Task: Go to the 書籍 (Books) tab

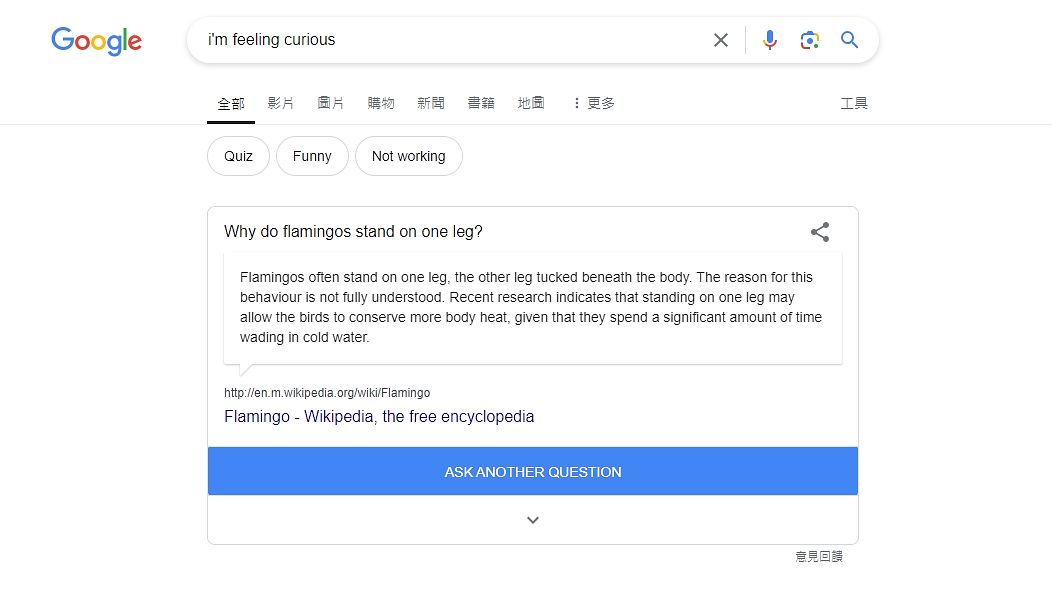Action: 481,103
